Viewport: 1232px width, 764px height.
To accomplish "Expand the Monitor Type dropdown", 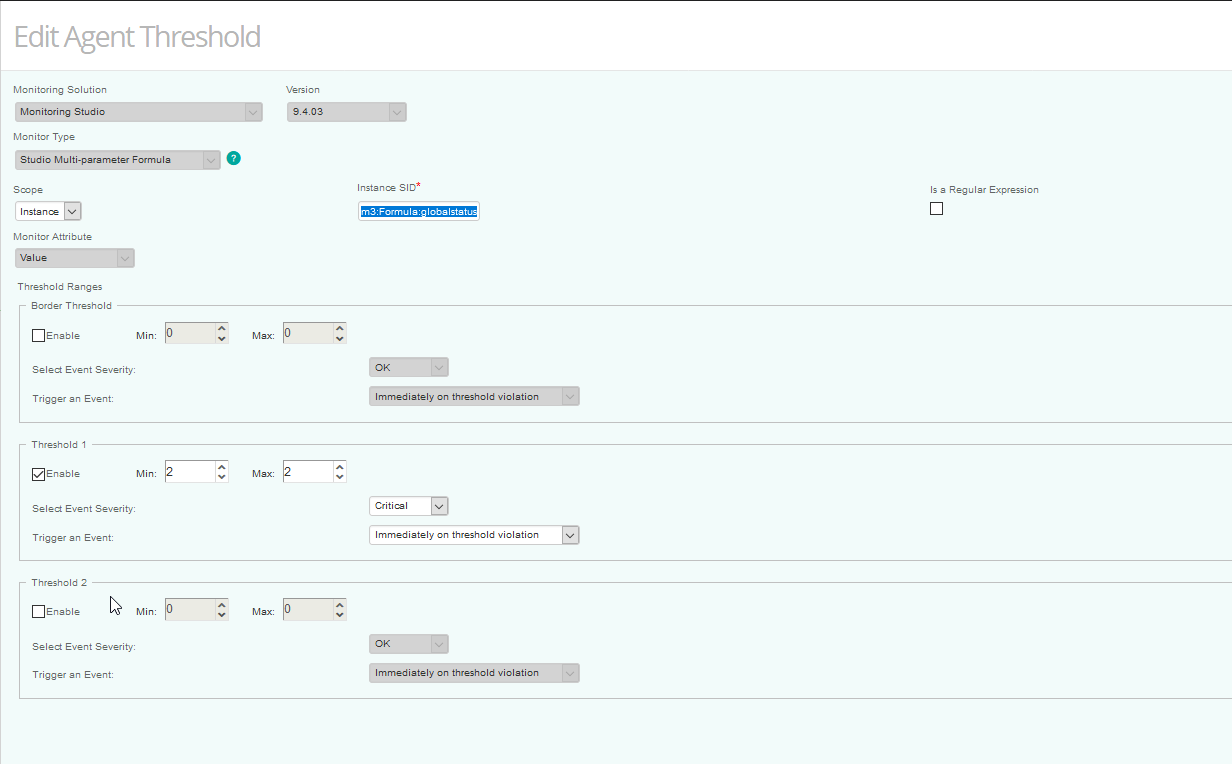I will click(x=117, y=160).
